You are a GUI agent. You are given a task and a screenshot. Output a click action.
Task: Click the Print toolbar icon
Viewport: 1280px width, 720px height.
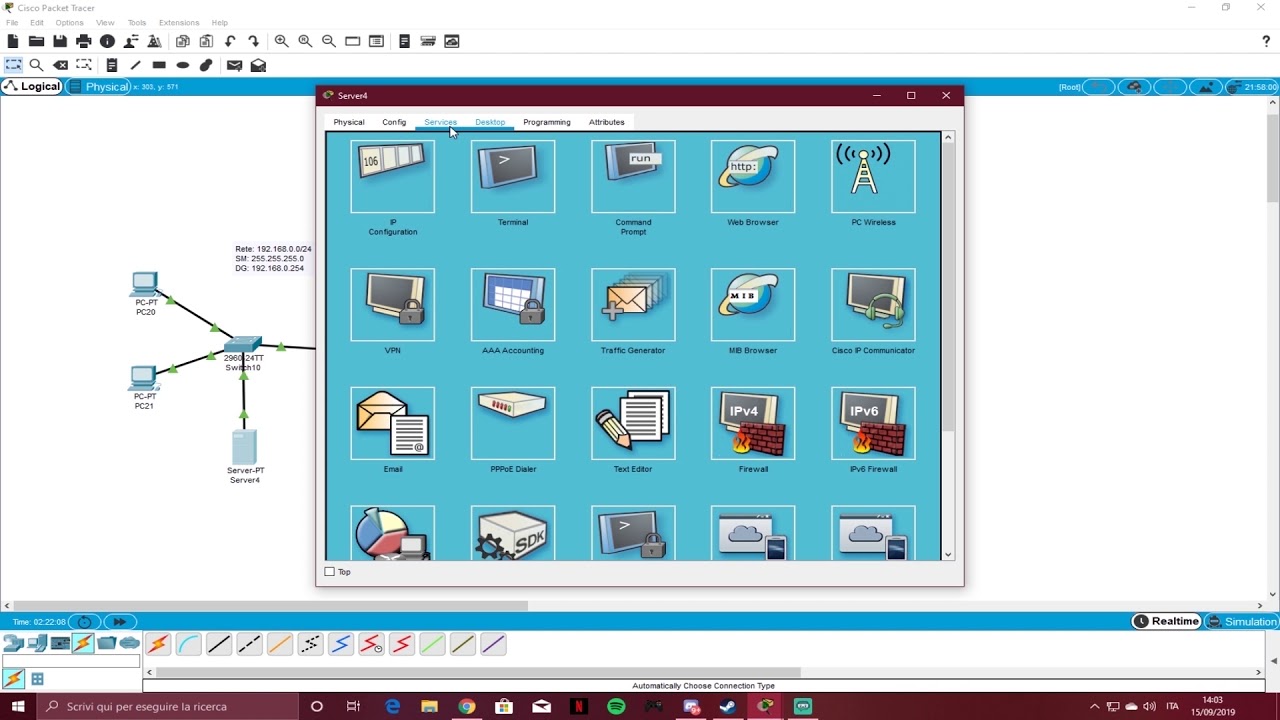coord(84,41)
